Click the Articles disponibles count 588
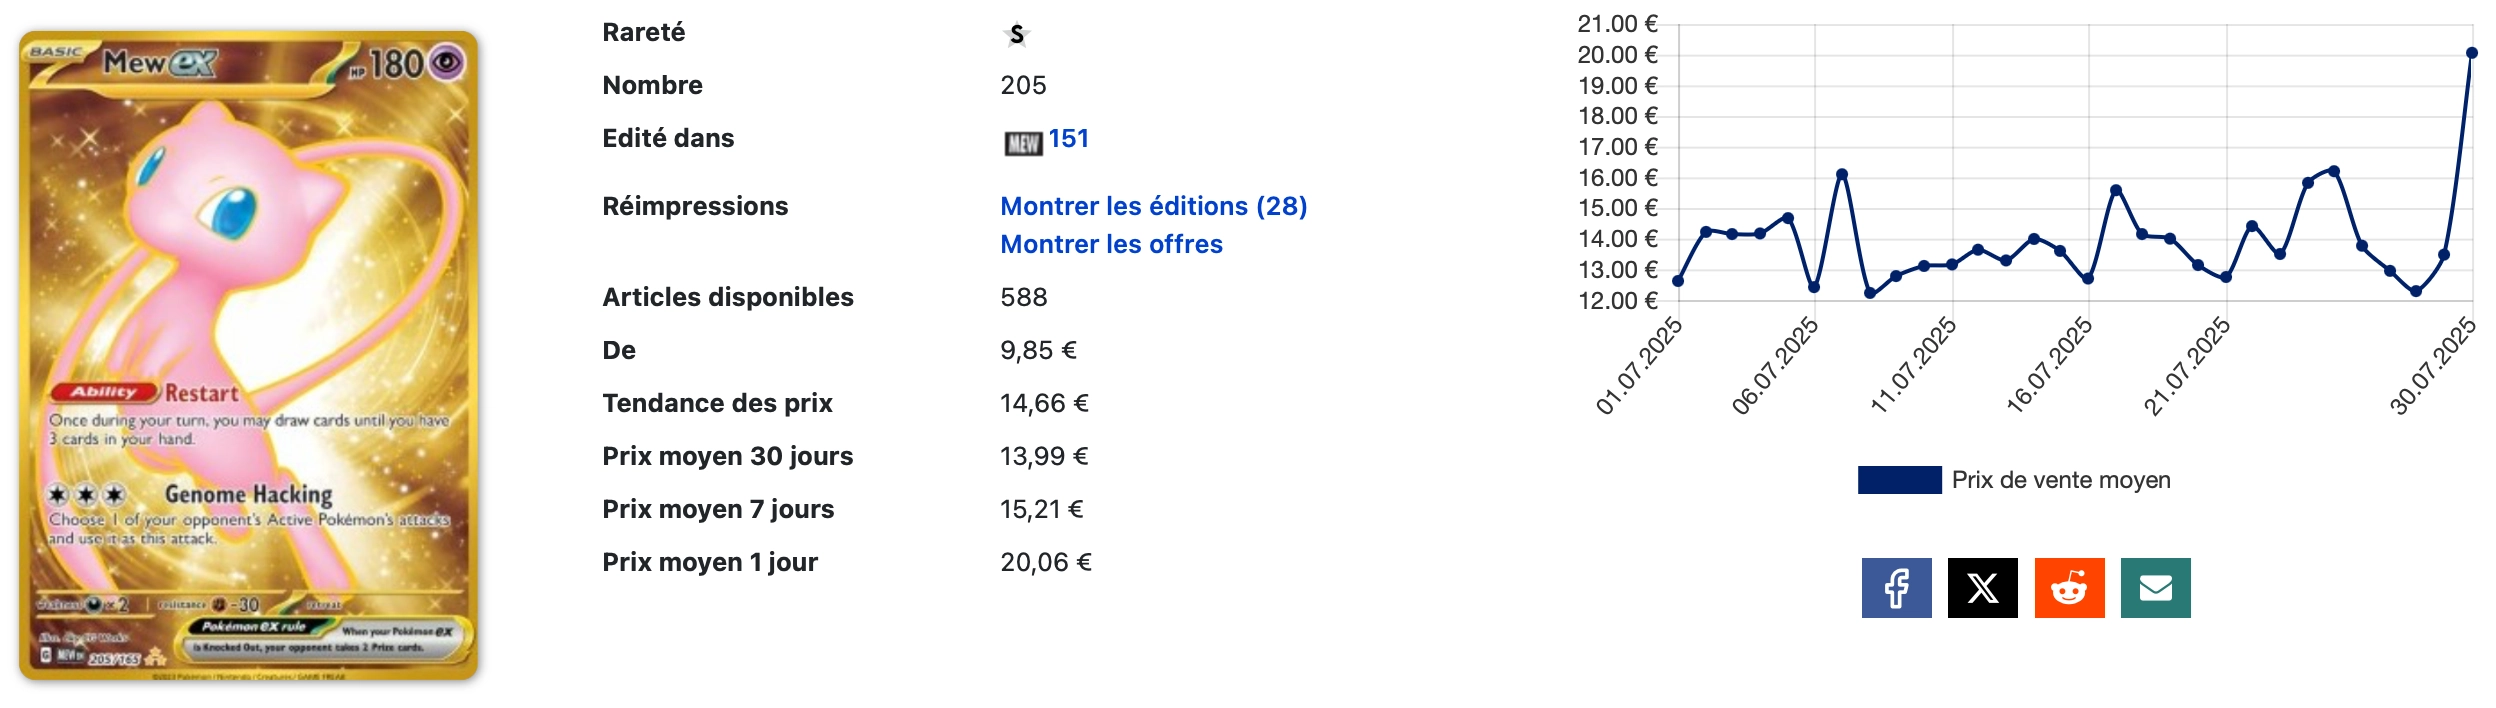Image resolution: width=2496 pixels, height=708 pixels. 1024,297
